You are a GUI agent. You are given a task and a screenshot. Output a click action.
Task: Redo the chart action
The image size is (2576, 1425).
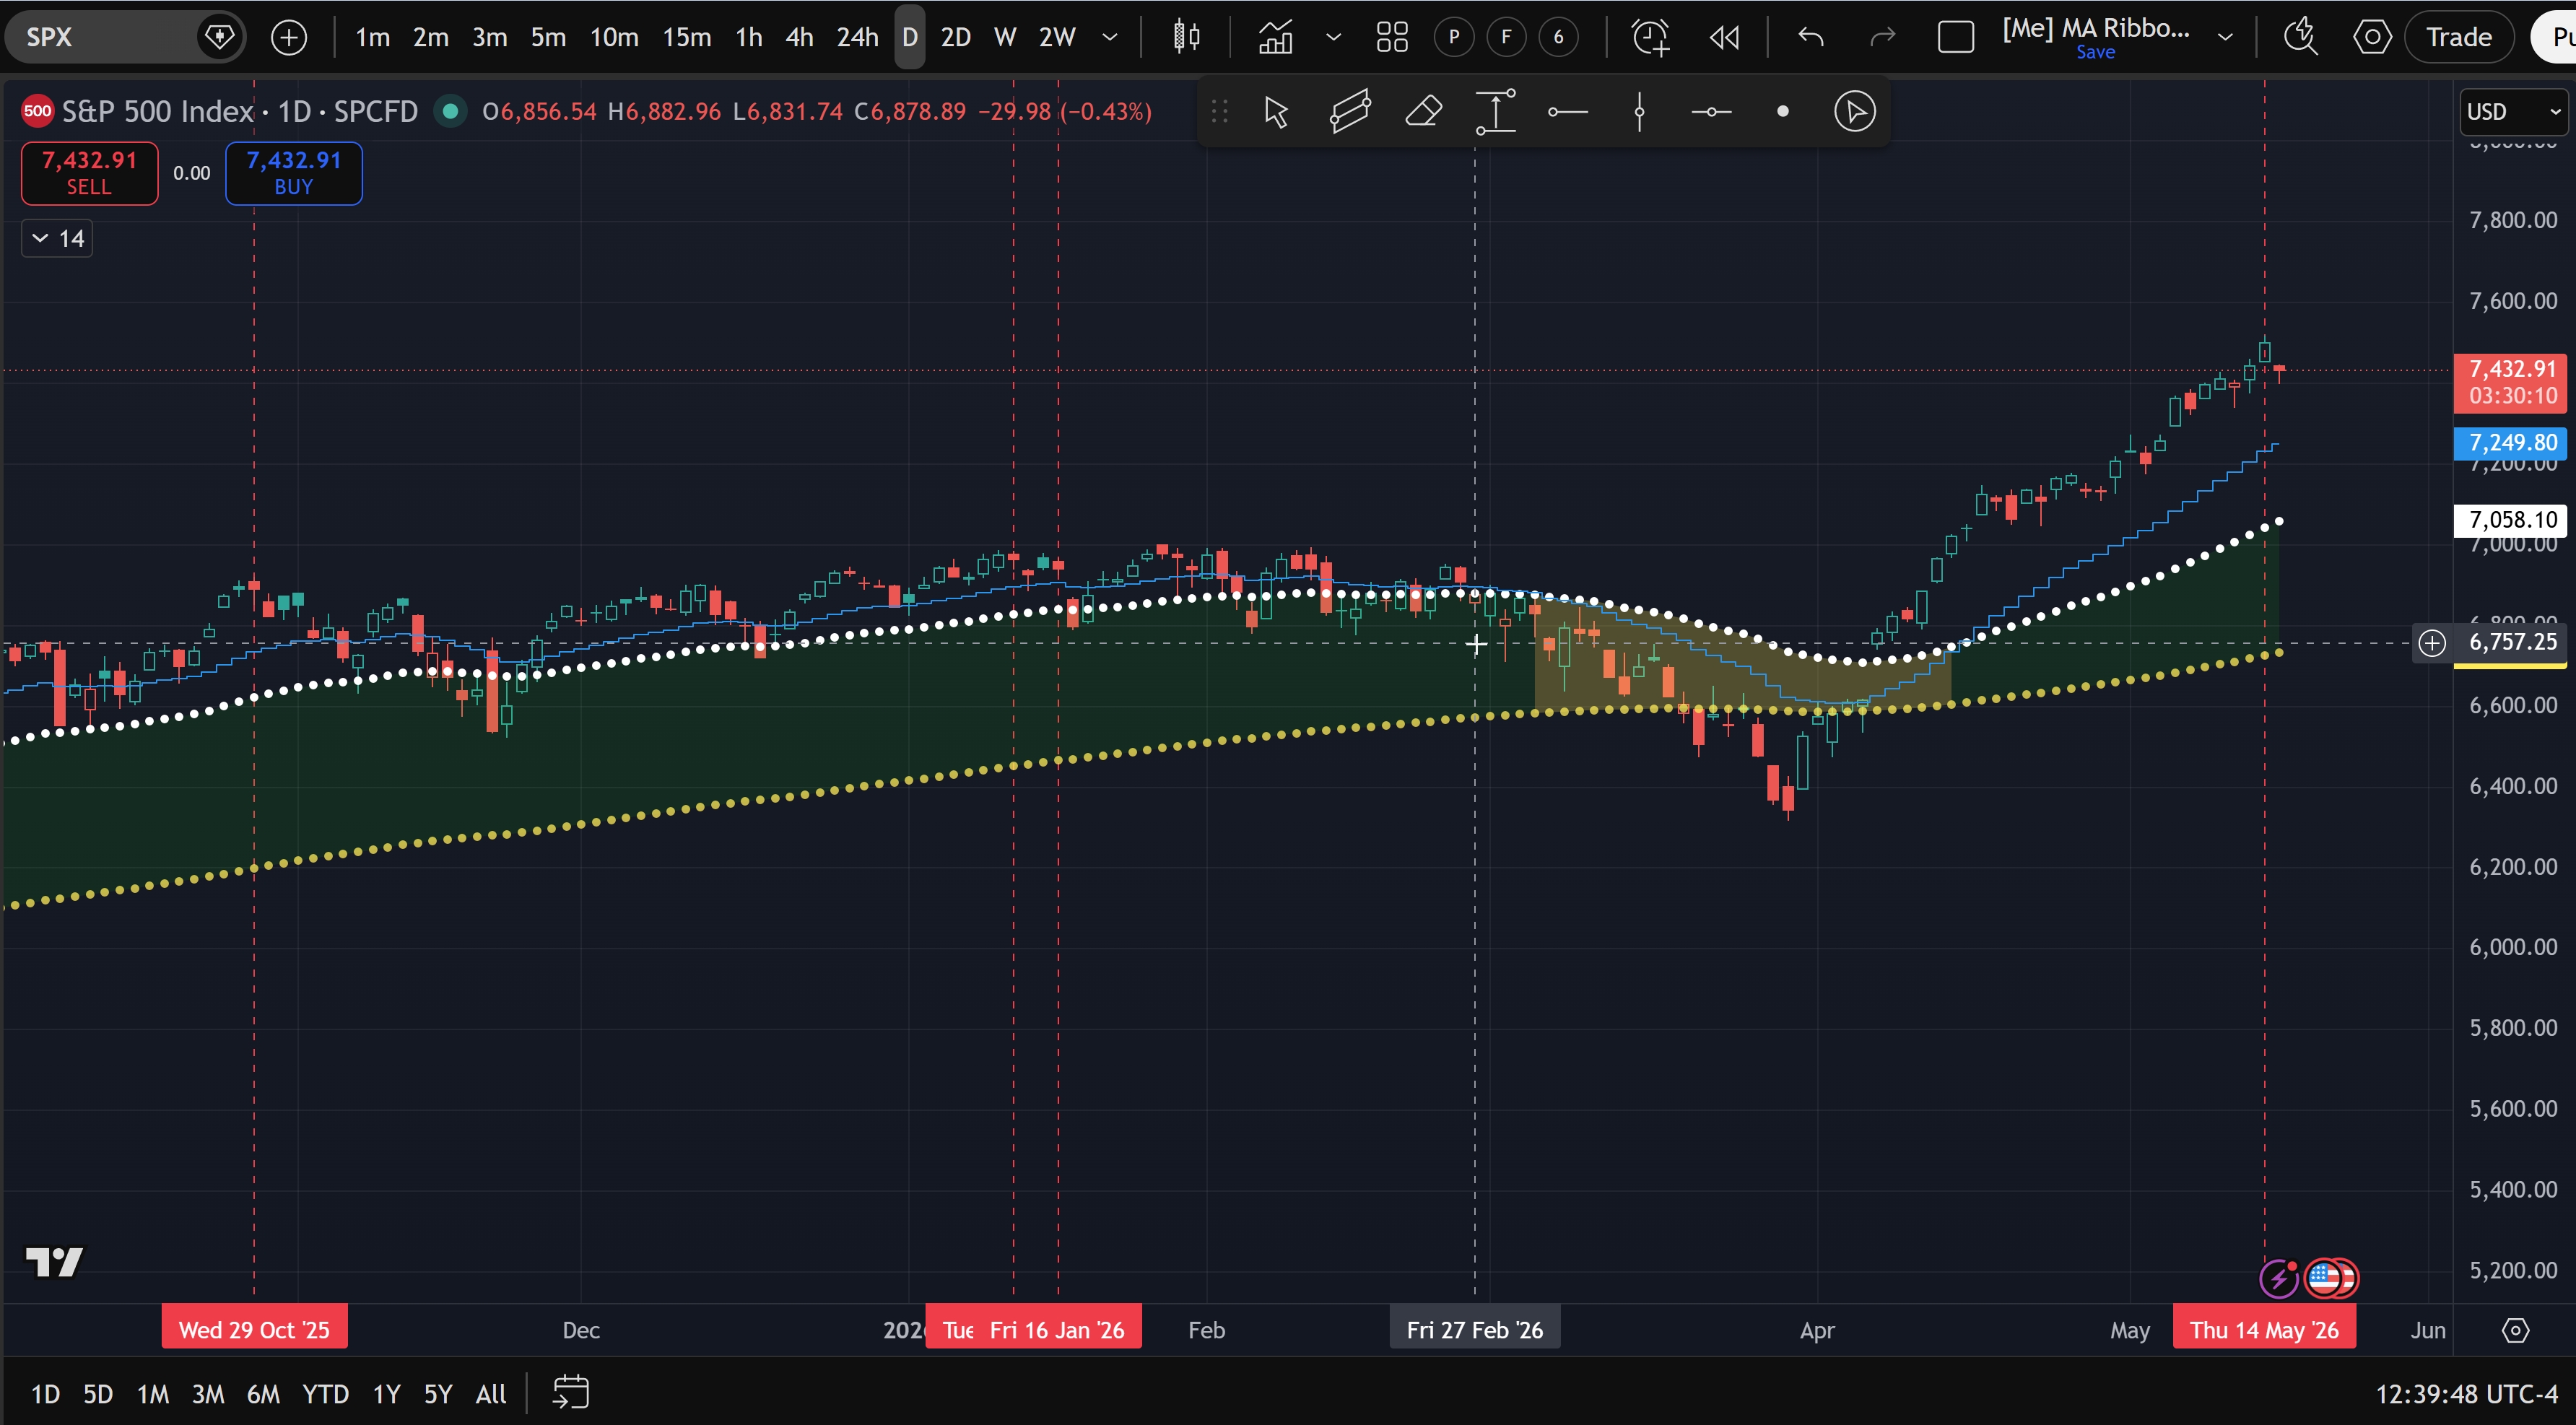[1882, 38]
